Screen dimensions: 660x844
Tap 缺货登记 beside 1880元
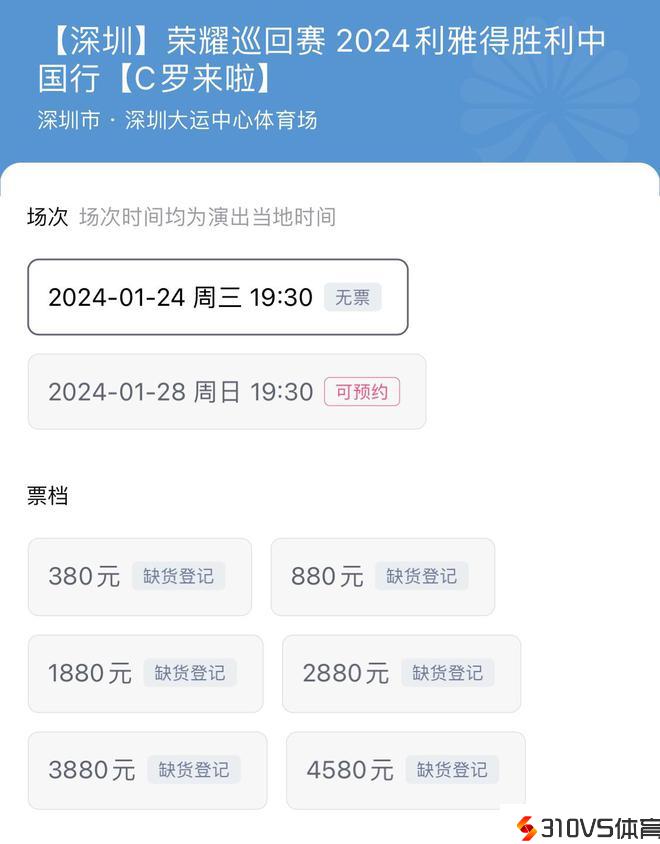coord(189,673)
